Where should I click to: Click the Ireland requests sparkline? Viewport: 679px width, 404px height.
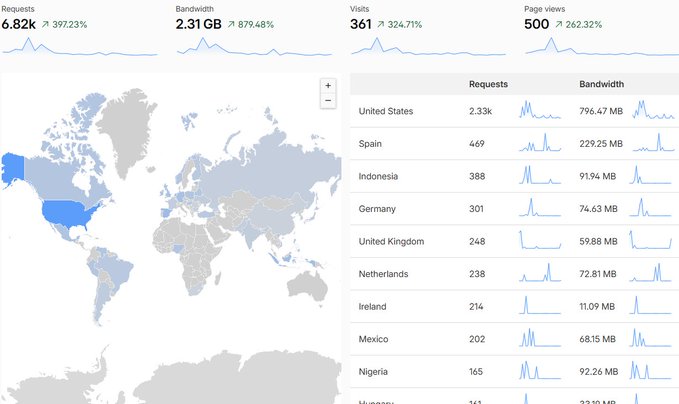pyautogui.click(x=540, y=305)
